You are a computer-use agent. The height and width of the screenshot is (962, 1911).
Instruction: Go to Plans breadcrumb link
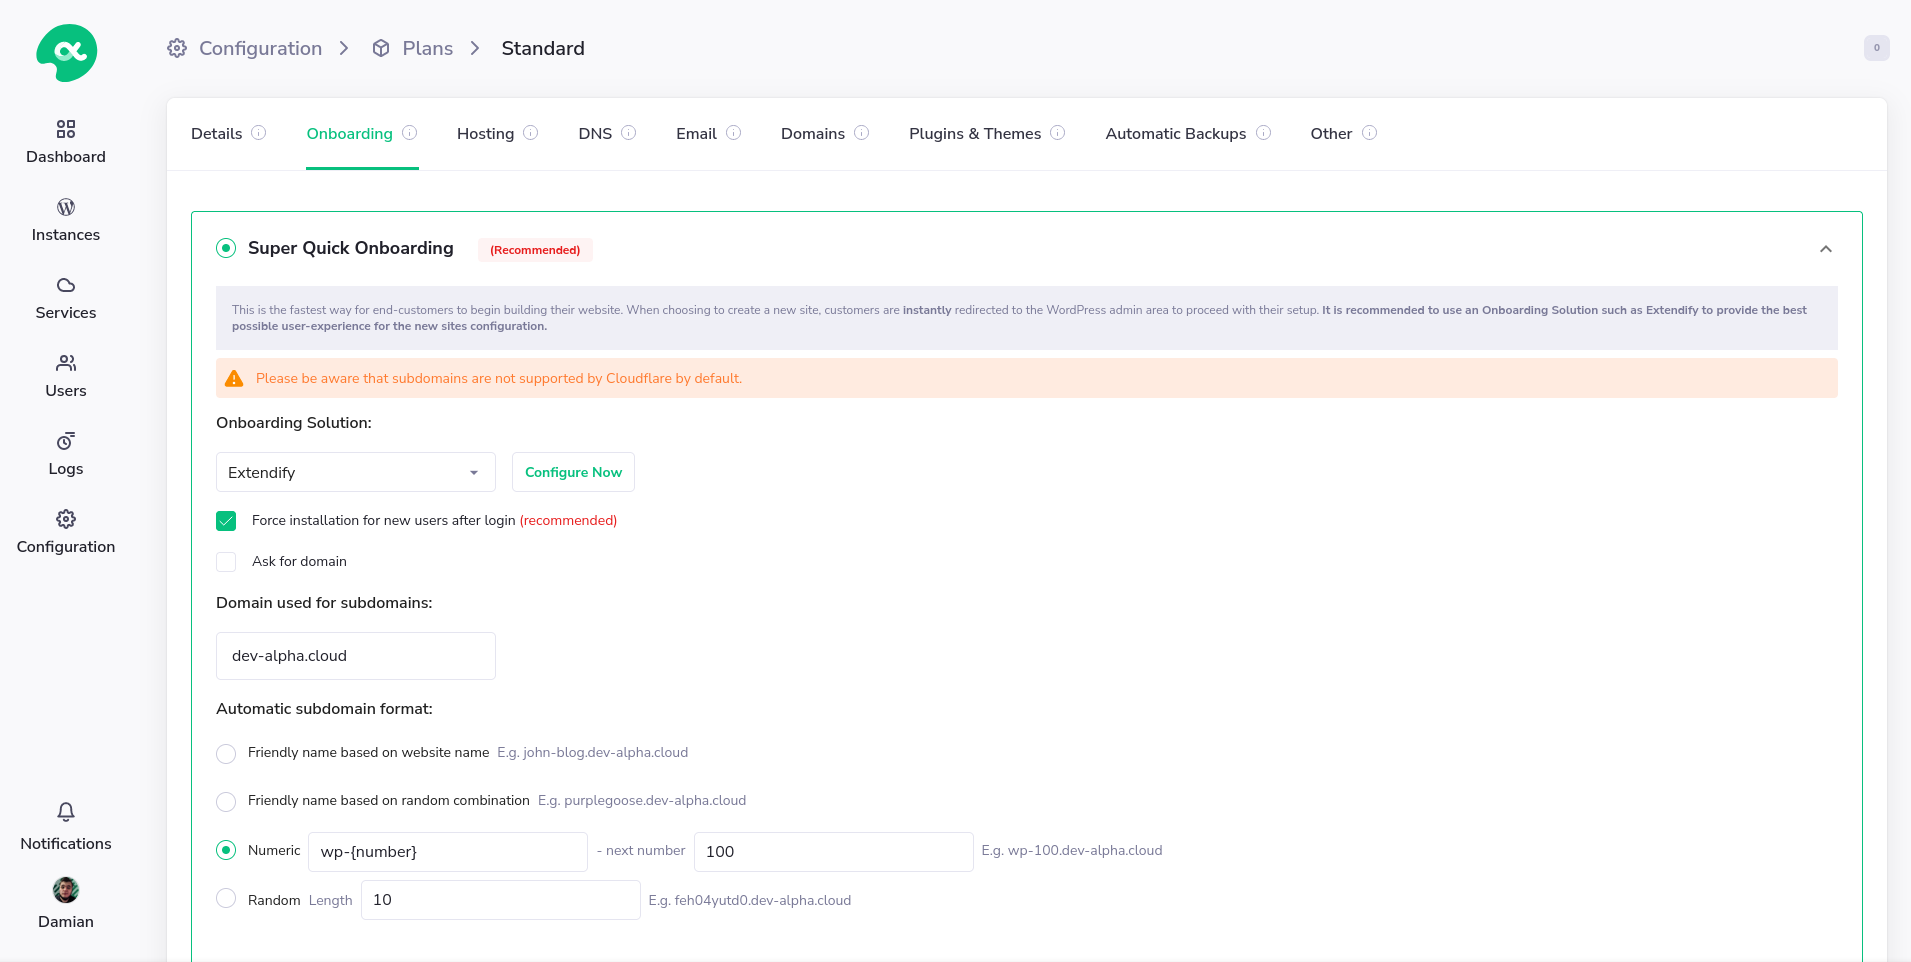427,48
